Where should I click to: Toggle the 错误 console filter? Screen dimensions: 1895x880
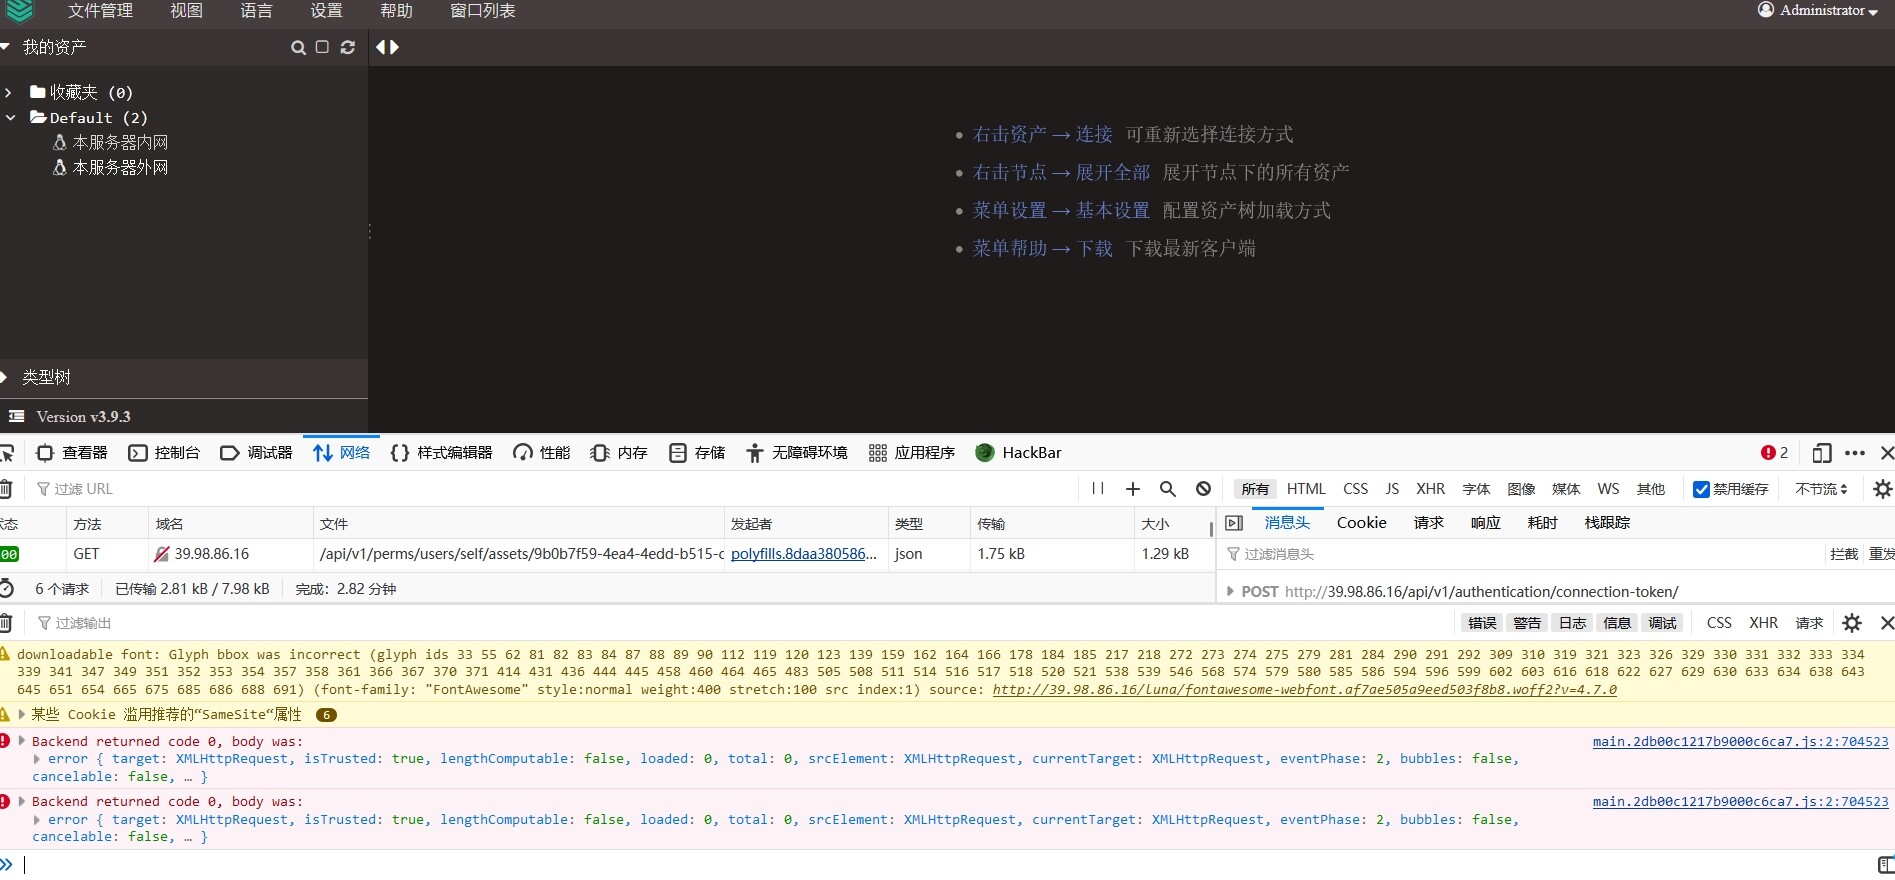[x=1482, y=623]
